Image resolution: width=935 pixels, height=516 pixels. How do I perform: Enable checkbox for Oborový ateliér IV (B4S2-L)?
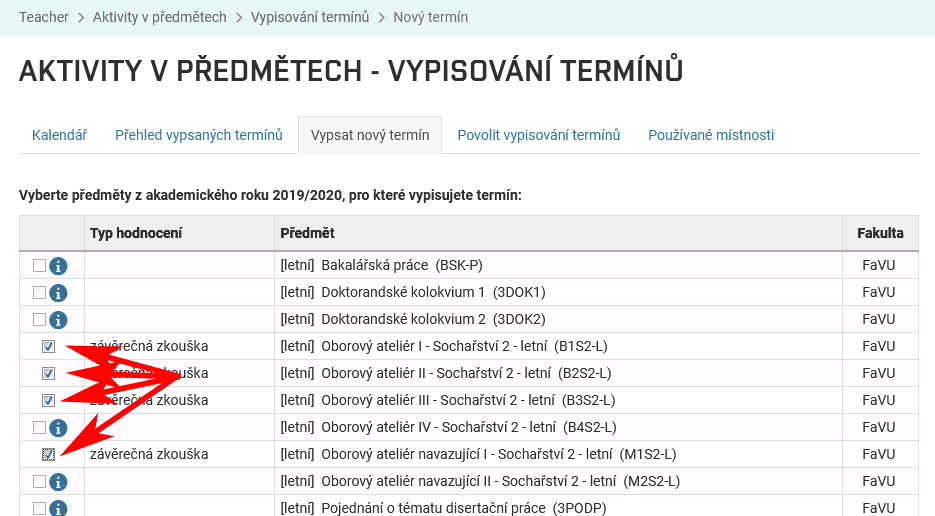click(39, 428)
